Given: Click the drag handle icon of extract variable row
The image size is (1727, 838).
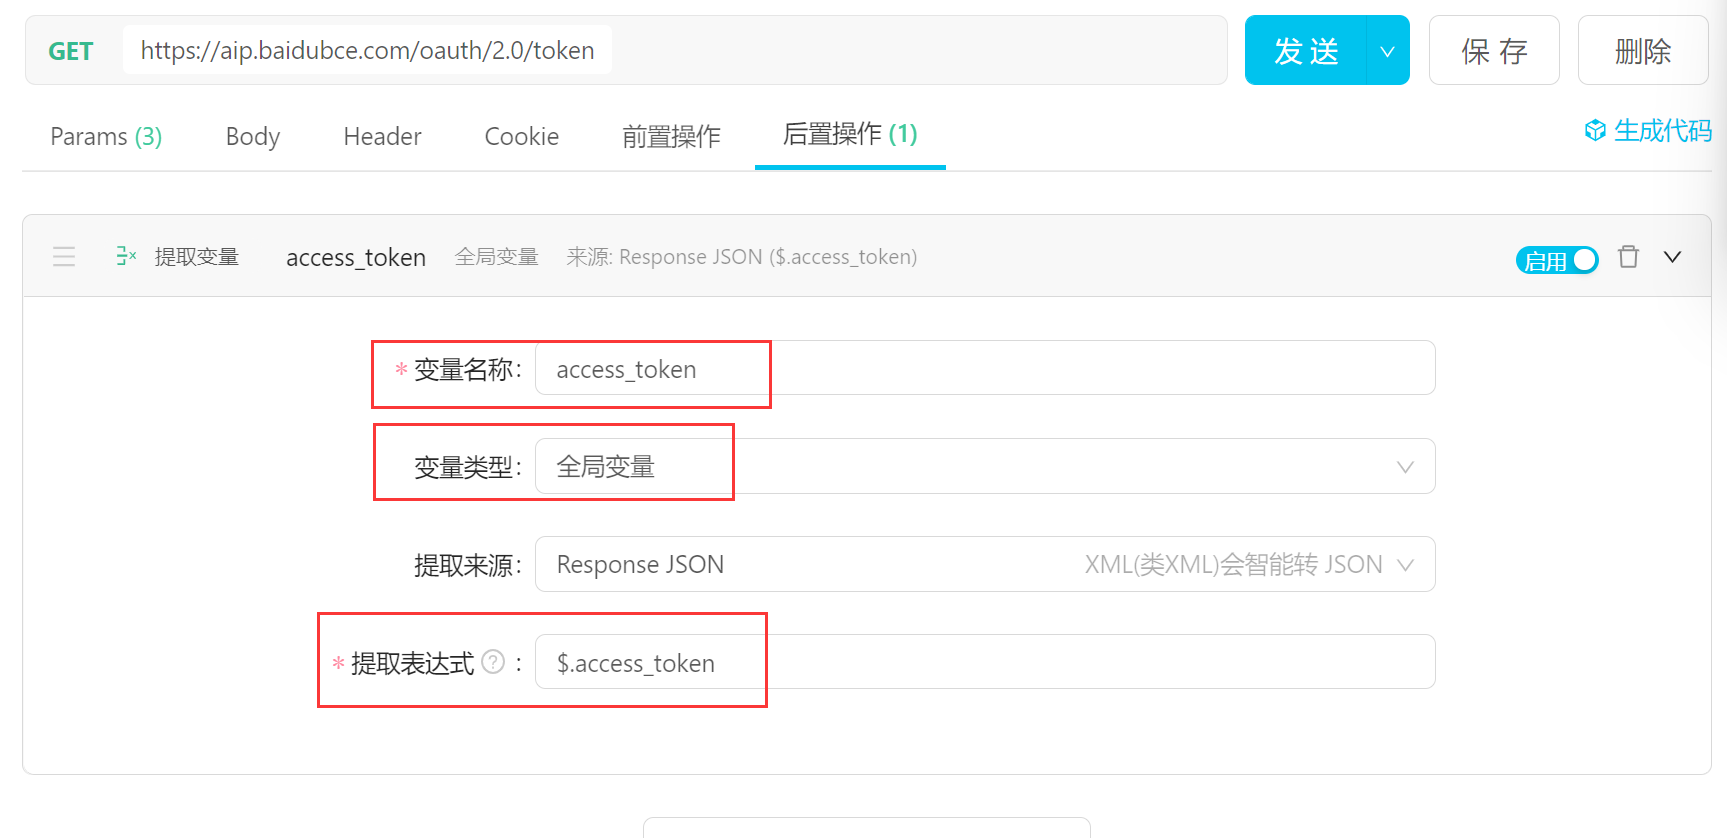Looking at the screenshot, I should pos(64,257).
